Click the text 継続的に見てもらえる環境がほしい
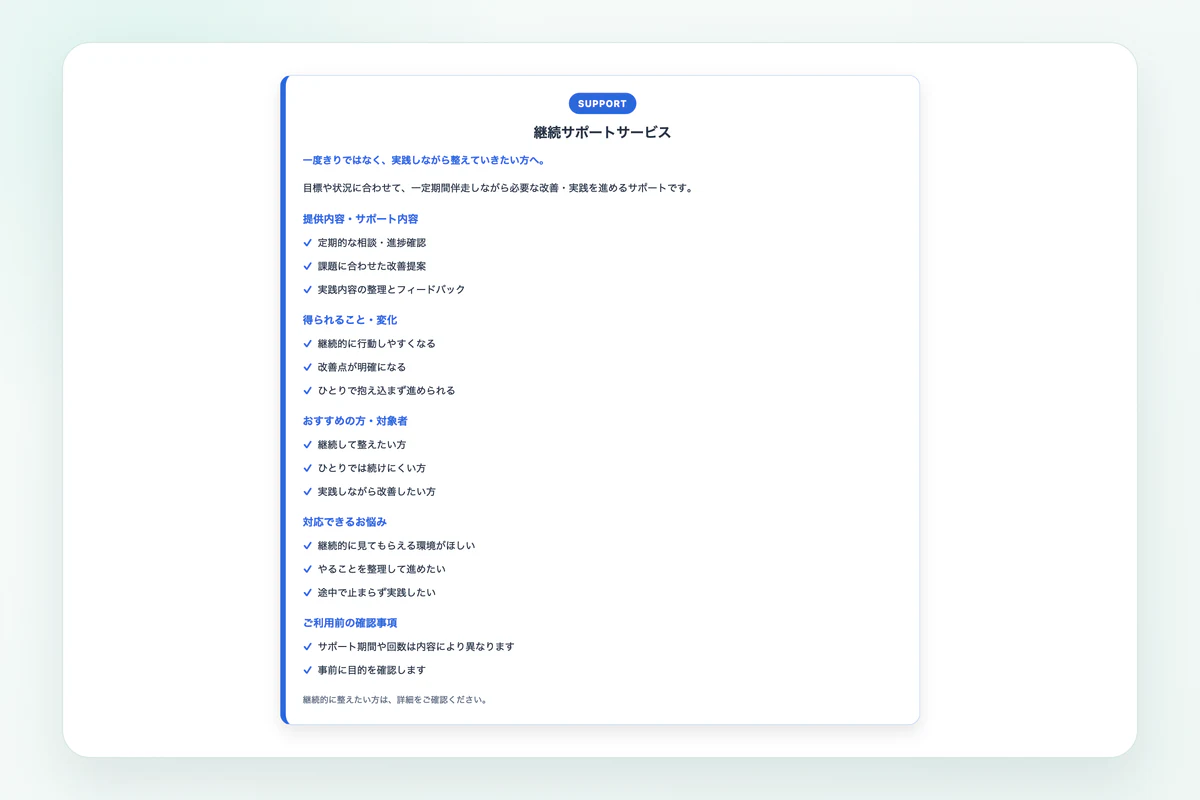The image size is (1200, 800). tap(397, 546)
